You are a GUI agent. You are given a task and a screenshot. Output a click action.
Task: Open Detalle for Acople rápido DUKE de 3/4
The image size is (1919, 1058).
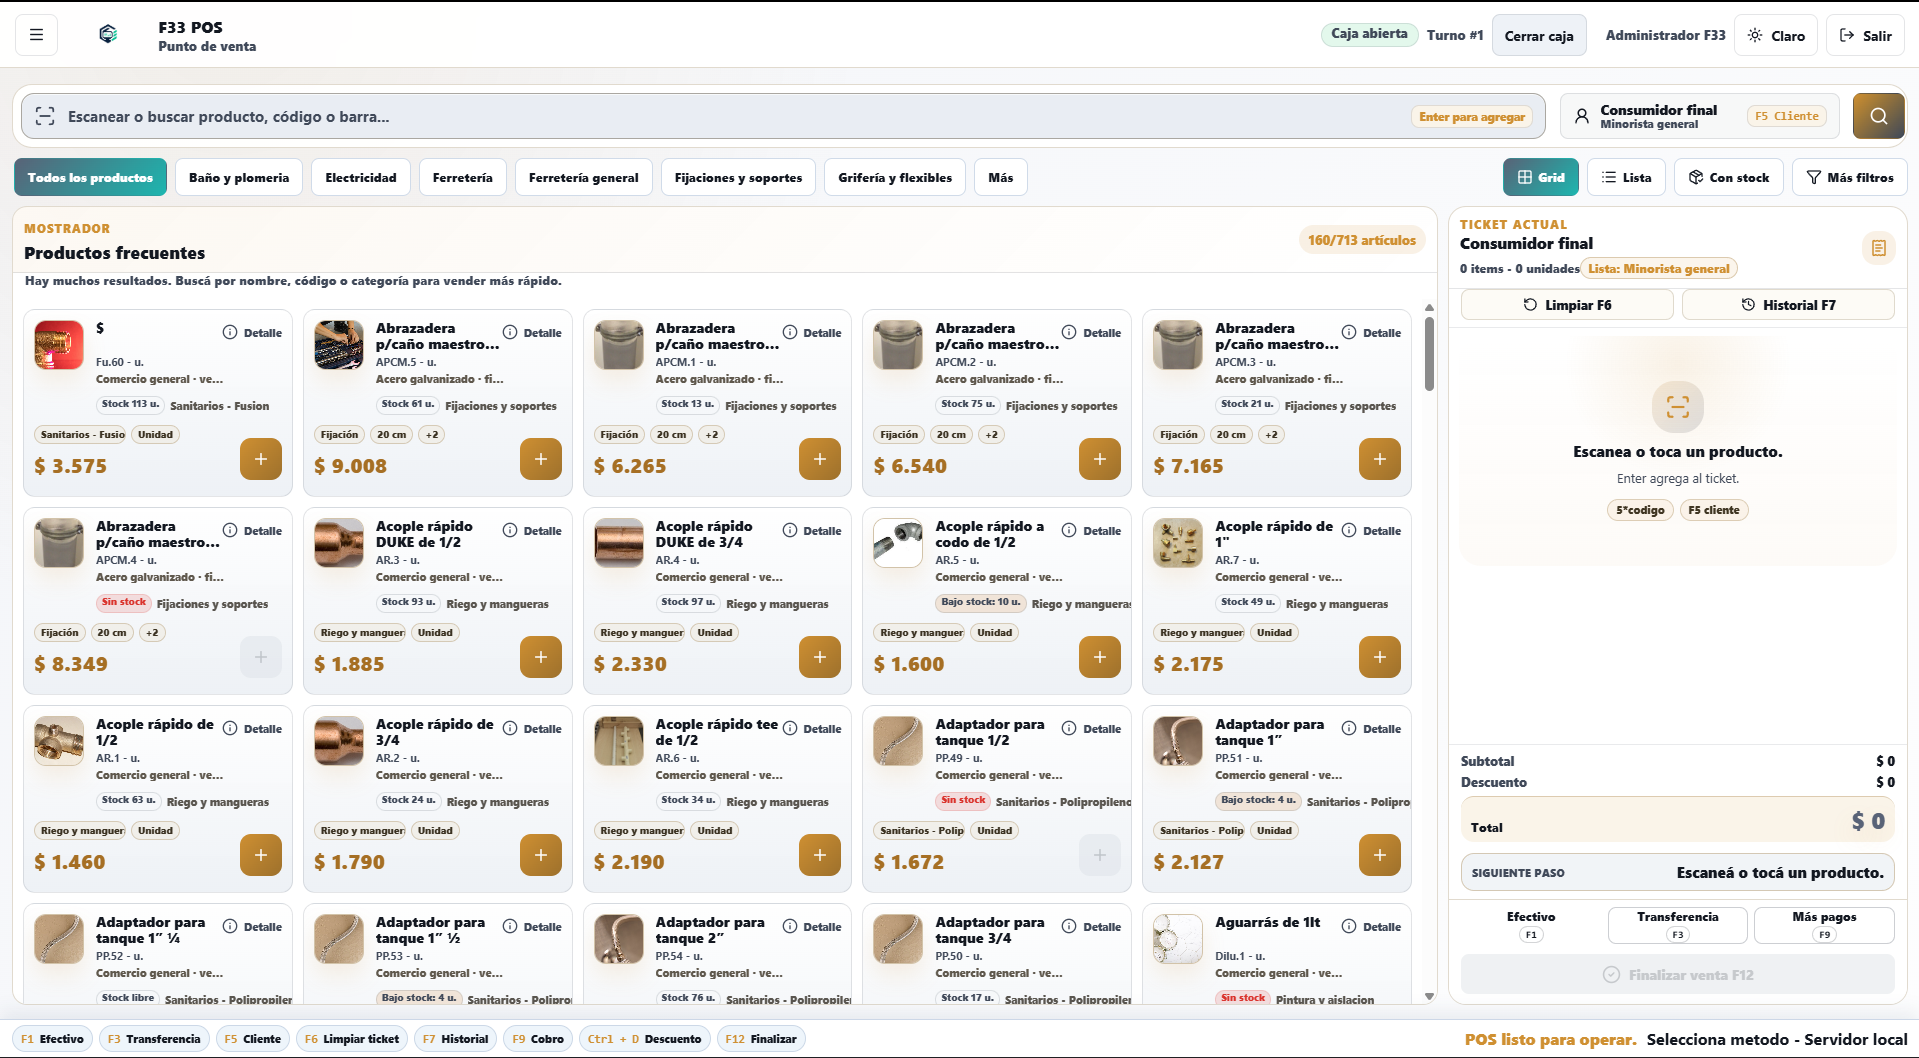coord(812,531)
